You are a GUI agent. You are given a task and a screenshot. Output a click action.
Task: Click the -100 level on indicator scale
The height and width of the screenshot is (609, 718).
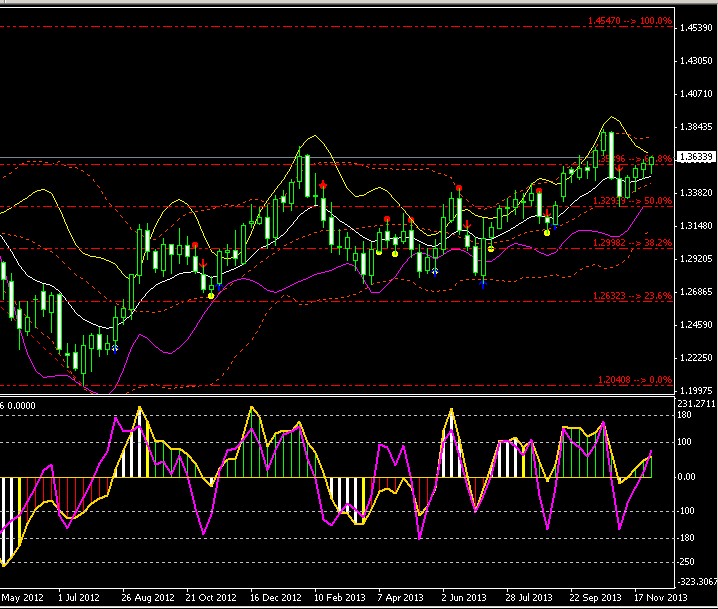pos(685,511)
